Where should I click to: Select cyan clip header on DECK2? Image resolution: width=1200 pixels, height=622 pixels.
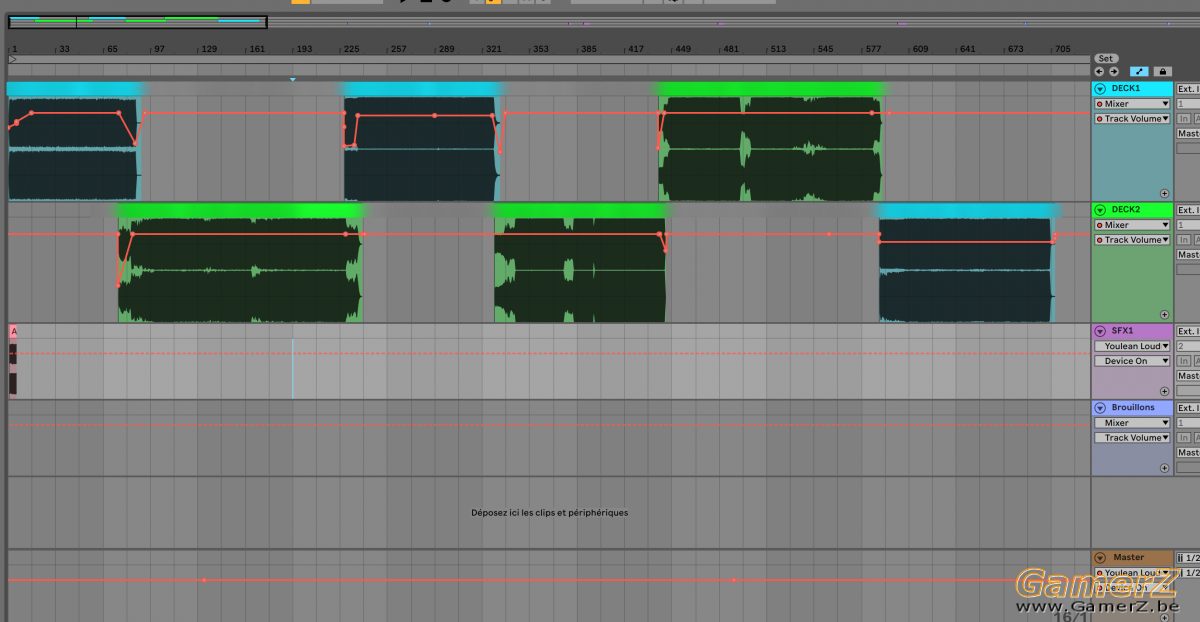(x=967, y=210)
